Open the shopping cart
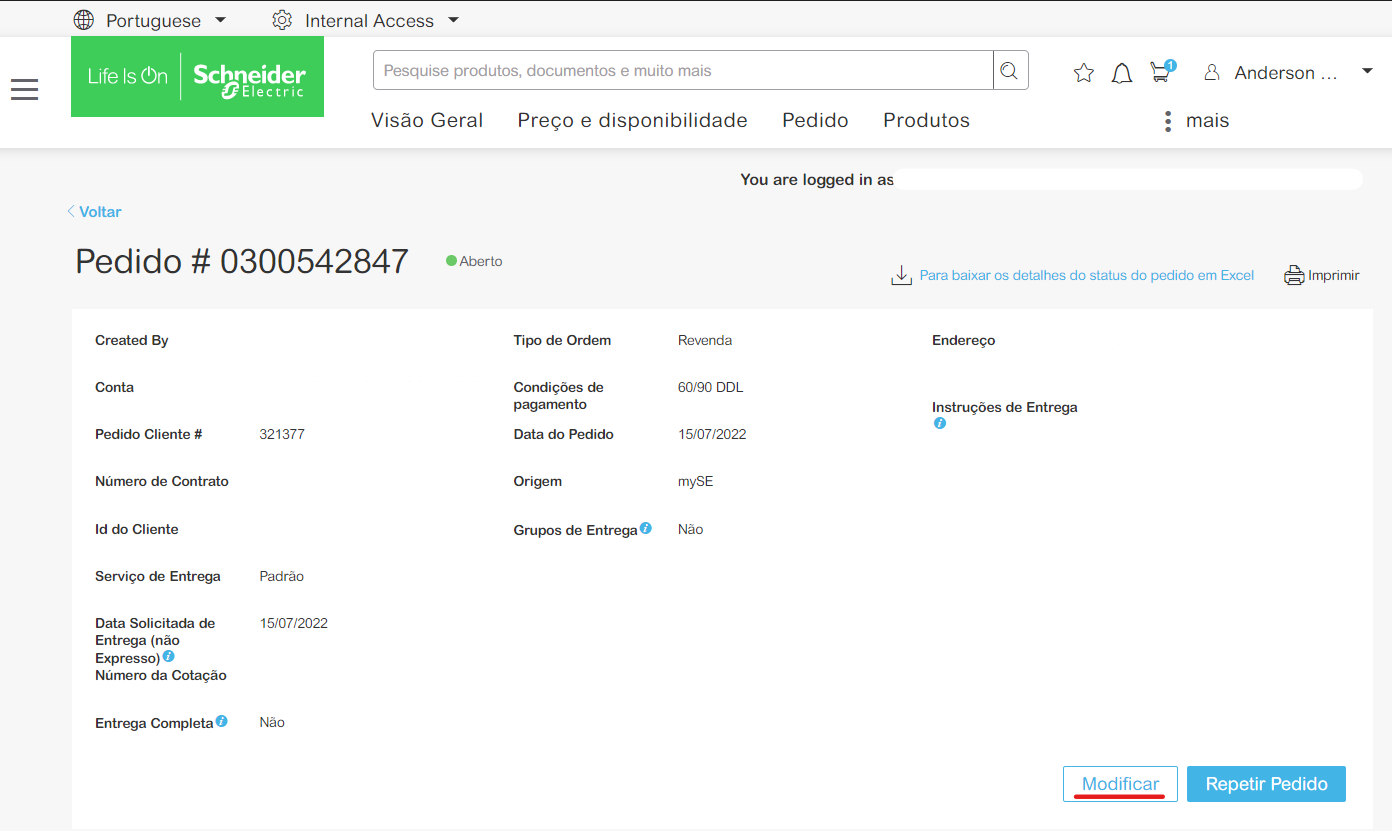 (x=1161, y=72)
